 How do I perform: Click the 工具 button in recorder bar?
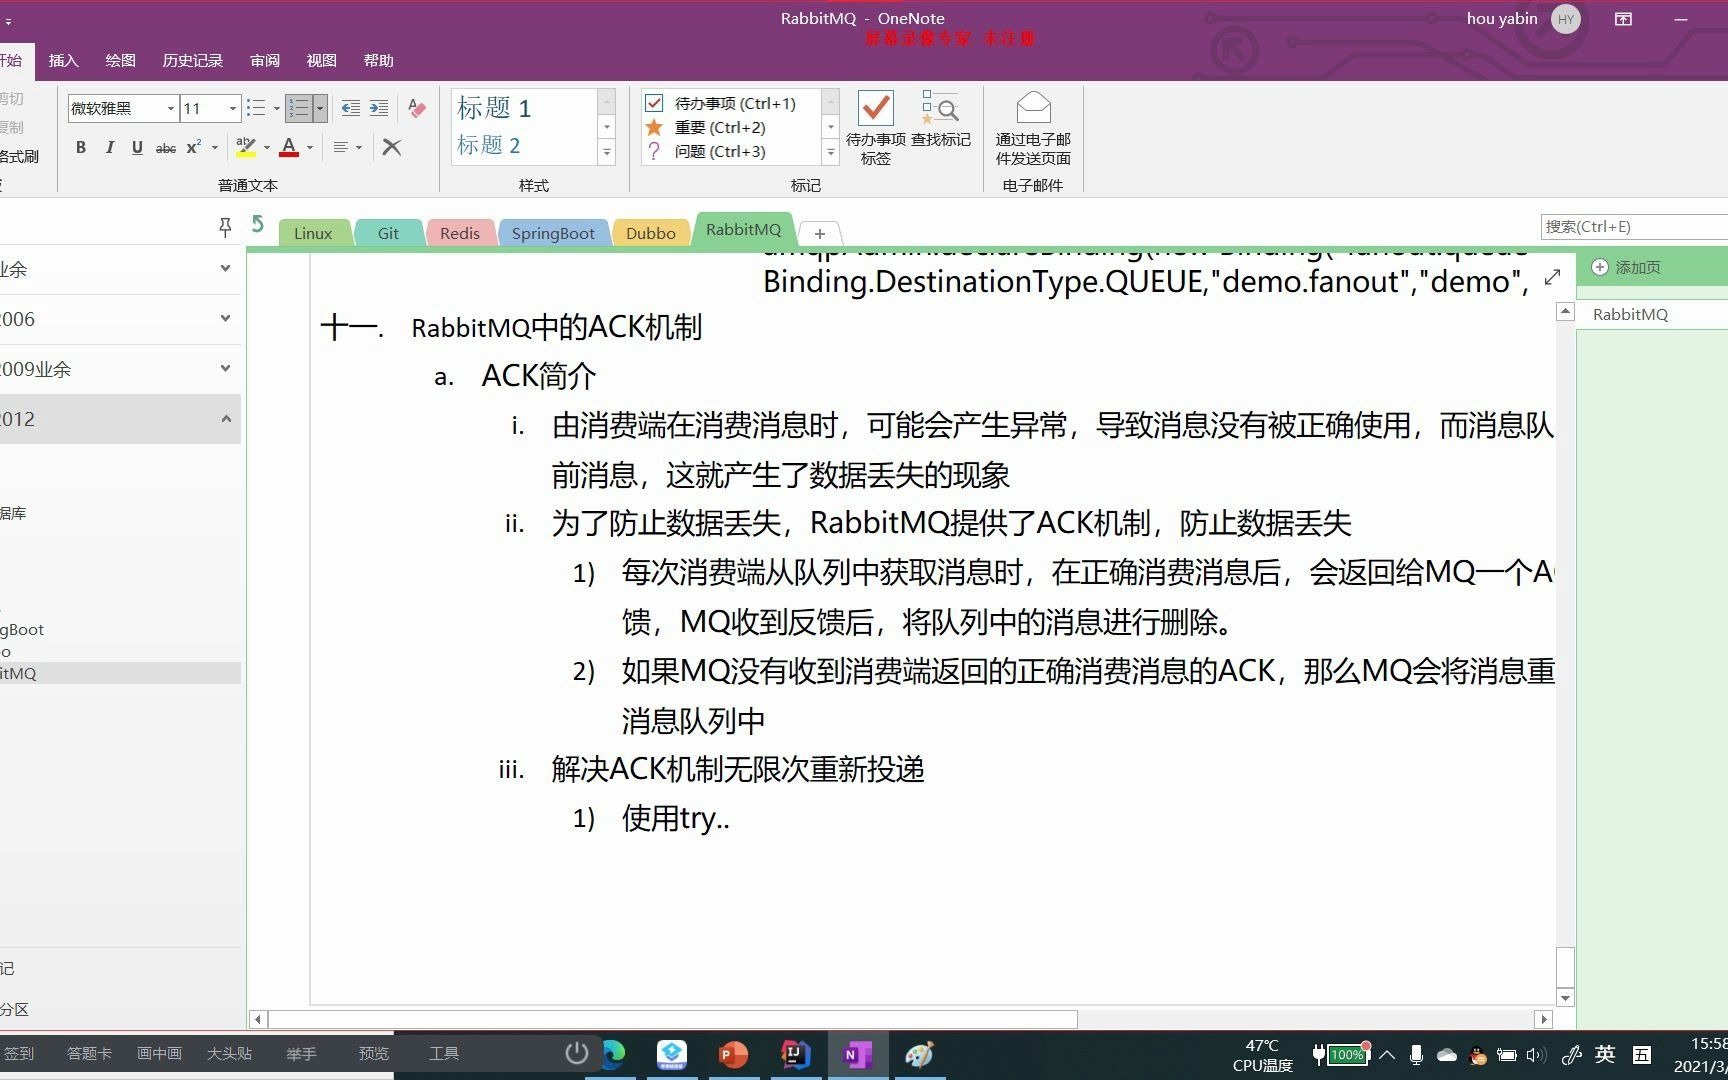[x=444, y=1053]
